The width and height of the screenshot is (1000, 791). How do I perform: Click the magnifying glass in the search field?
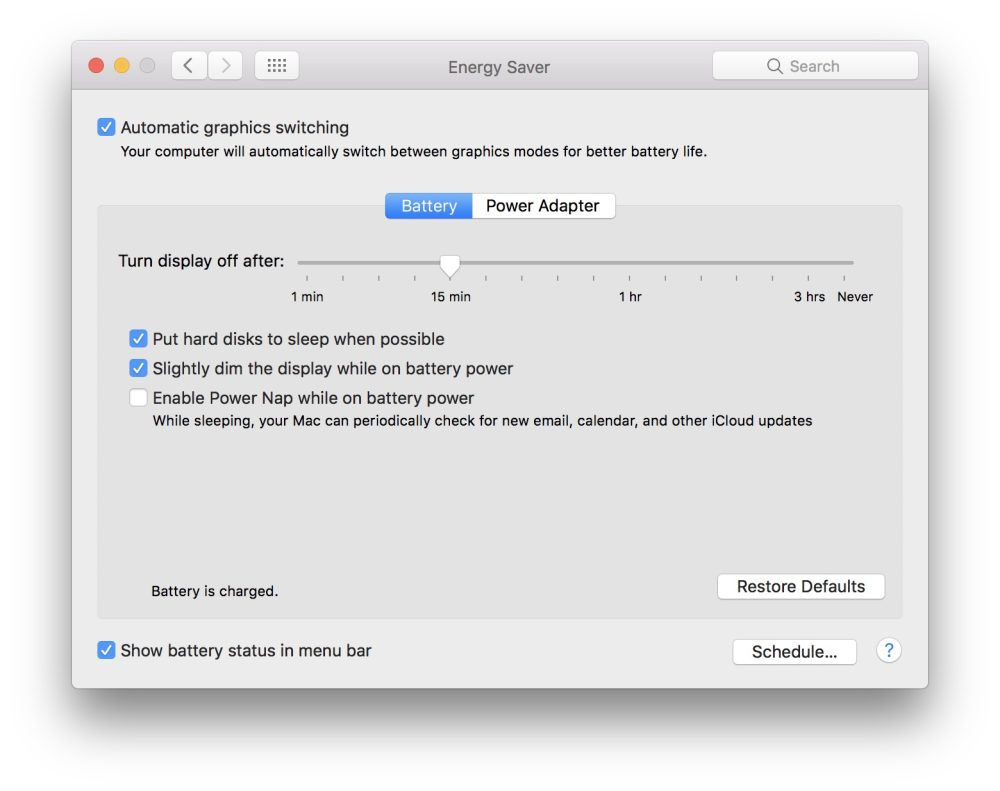coord(775,65)
